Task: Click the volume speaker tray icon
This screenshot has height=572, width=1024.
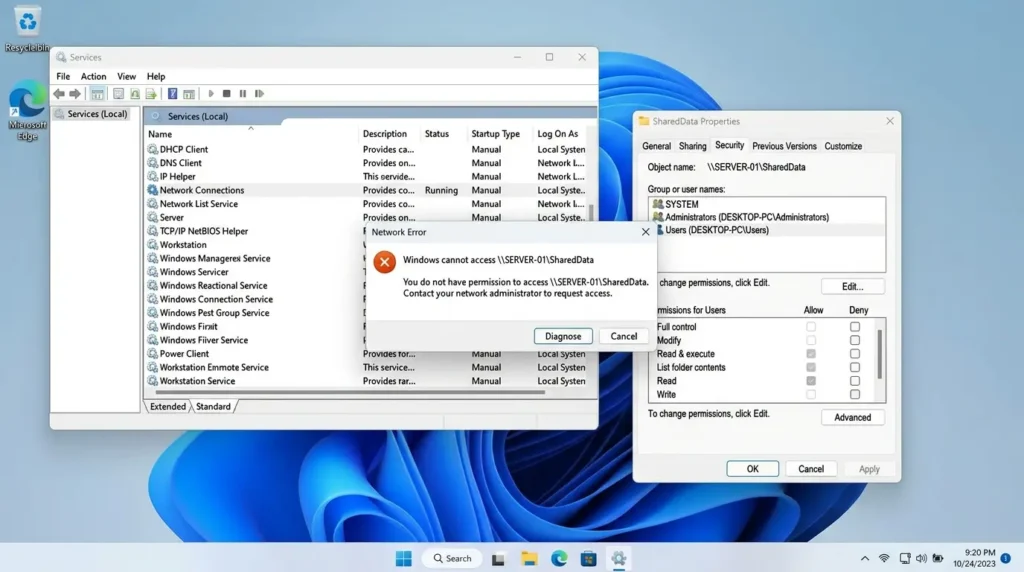Action: coord(921,558)
